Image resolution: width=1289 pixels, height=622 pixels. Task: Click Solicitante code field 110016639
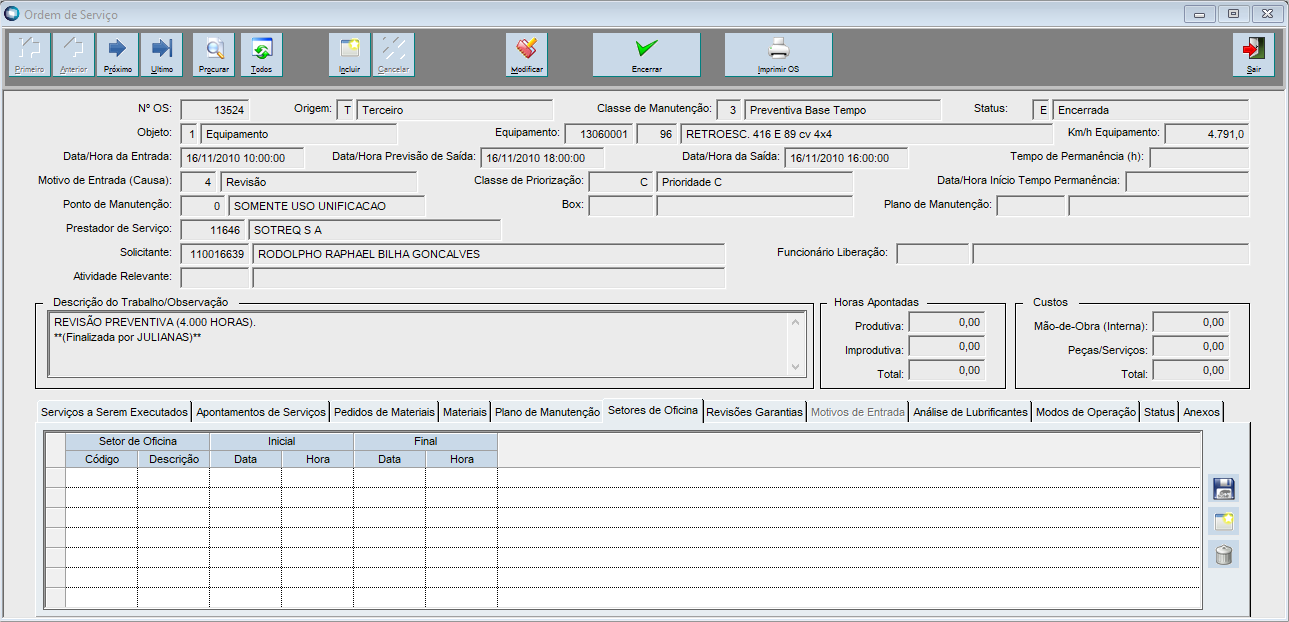[x=215, y=254]
